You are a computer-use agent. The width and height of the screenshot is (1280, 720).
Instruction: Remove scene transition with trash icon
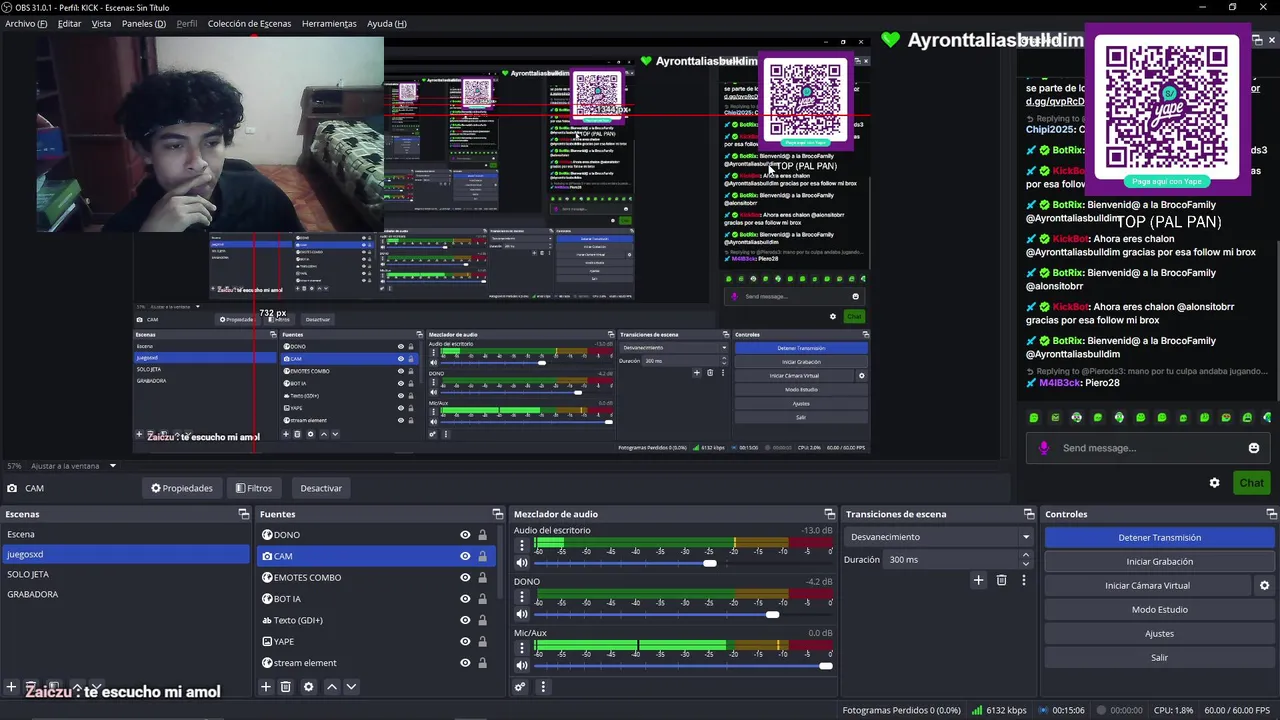coord(1001,580)
